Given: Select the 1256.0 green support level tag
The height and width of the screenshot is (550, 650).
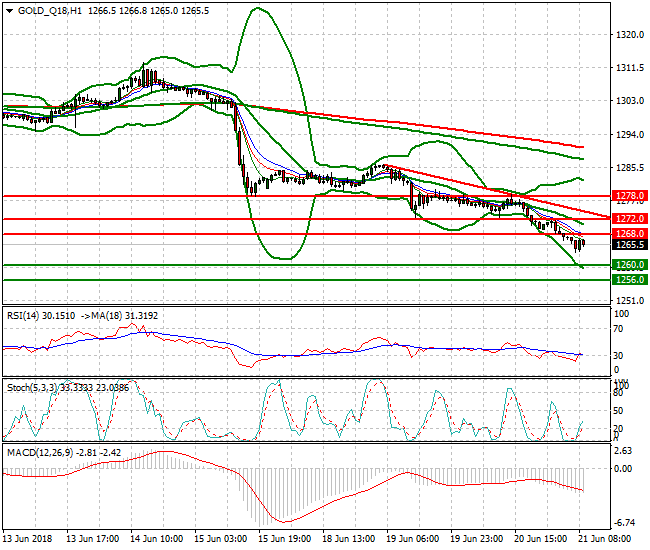Looking at the screenshot, I should coord(628,280).
